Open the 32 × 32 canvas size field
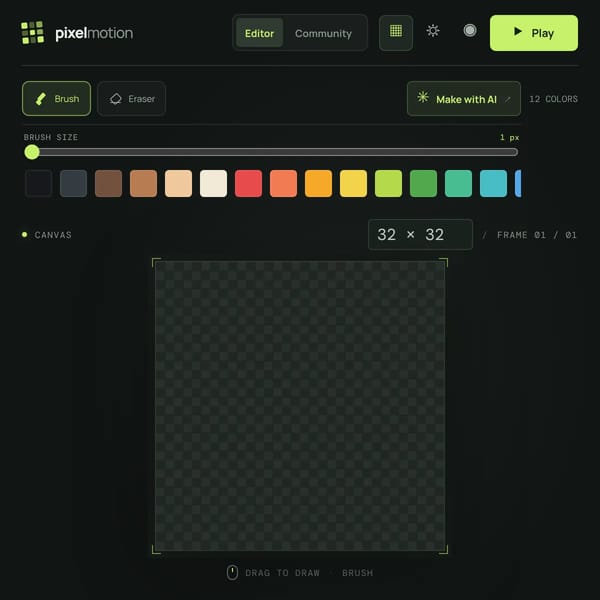Viewport: 600px width, 600px height. coord(420,235)
